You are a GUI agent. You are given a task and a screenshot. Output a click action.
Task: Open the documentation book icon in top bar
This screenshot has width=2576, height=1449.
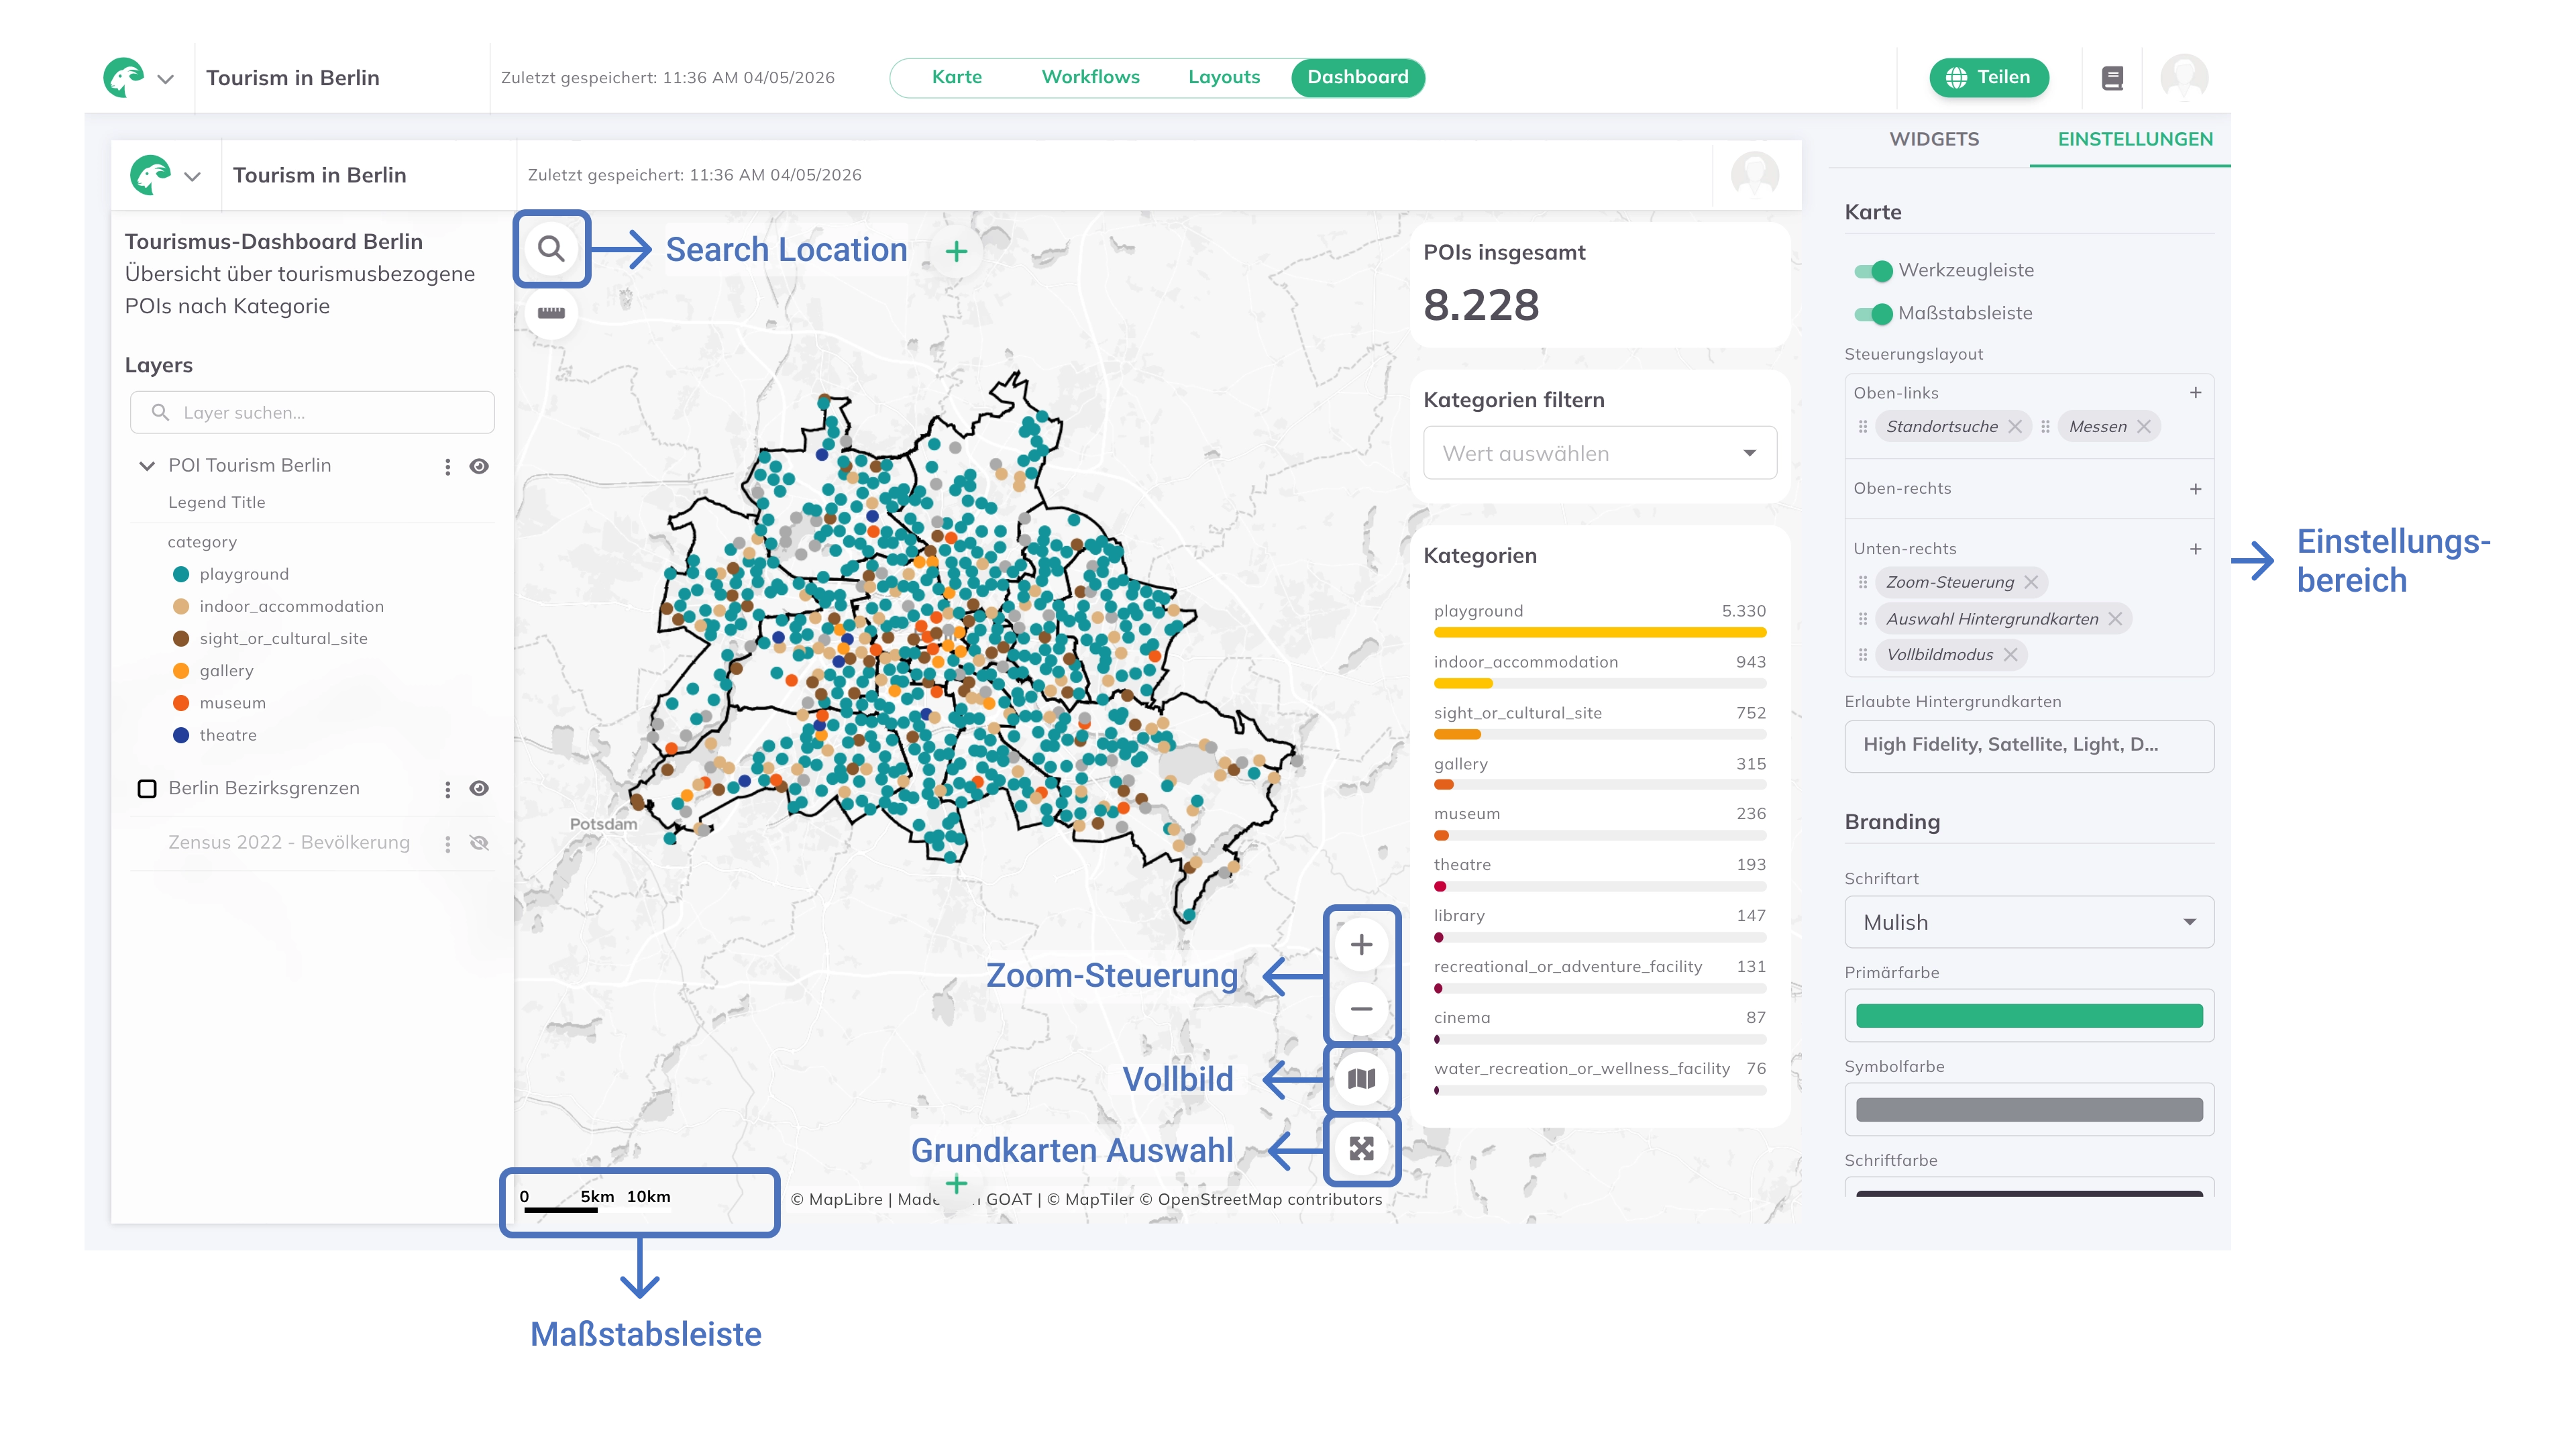tap(2112, 78)
